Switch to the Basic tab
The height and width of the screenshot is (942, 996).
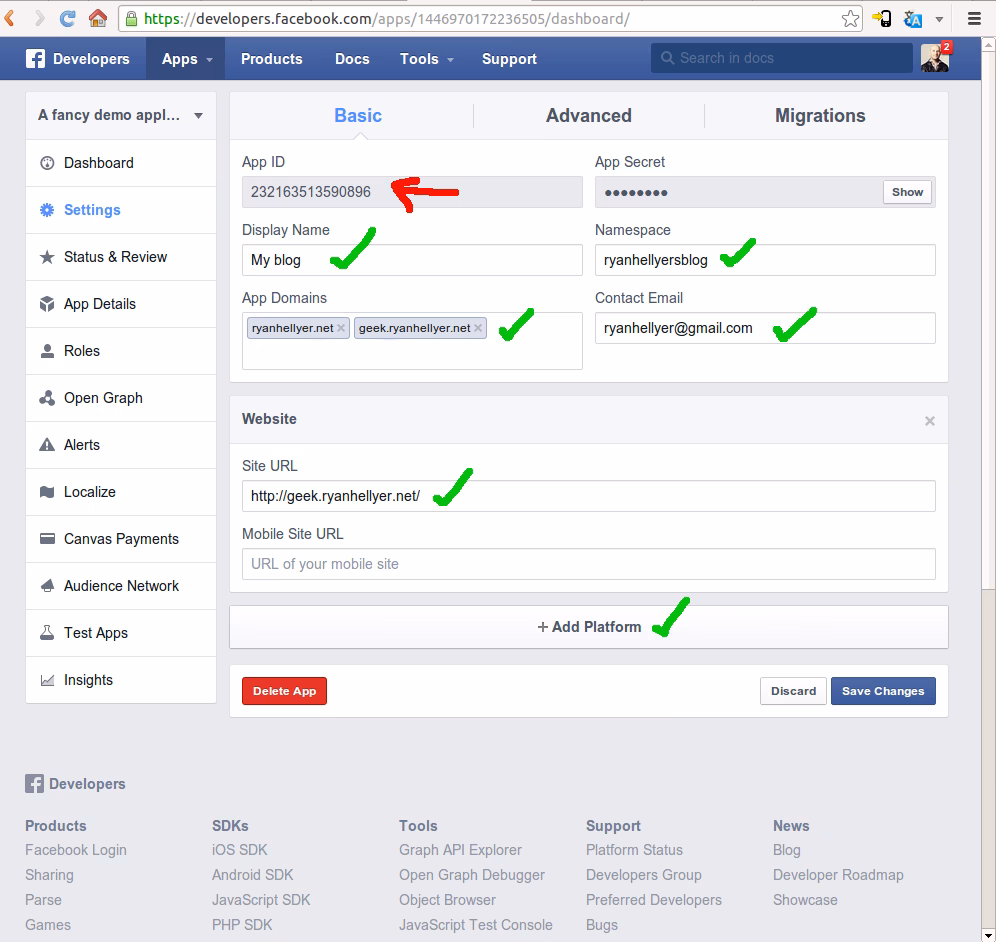tap(358, 116)
